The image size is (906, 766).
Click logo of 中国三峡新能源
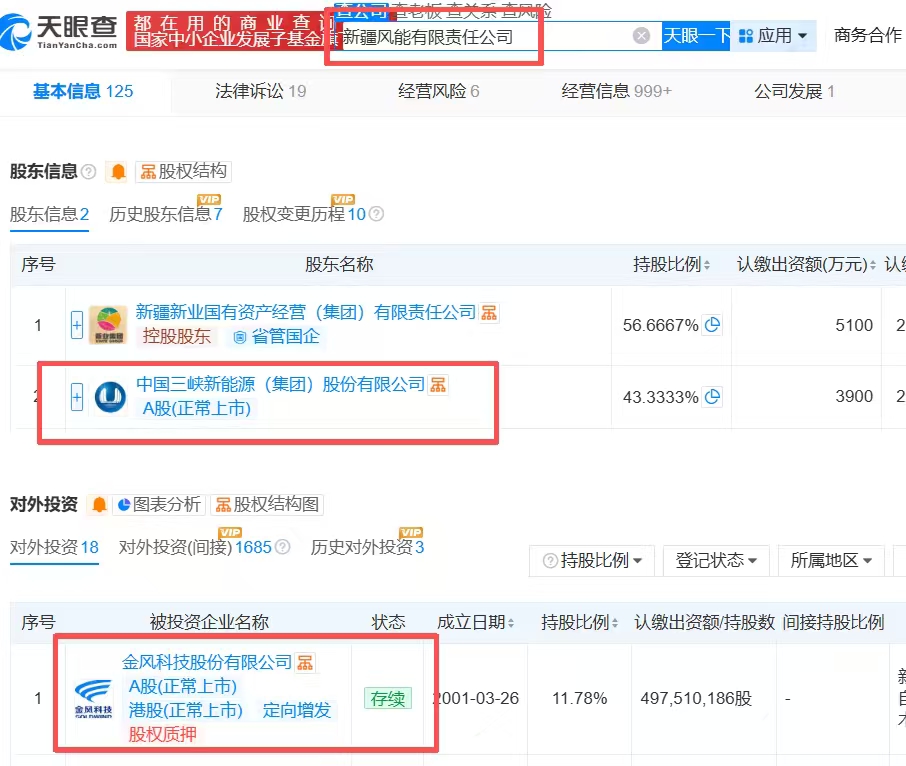point(110,397)
